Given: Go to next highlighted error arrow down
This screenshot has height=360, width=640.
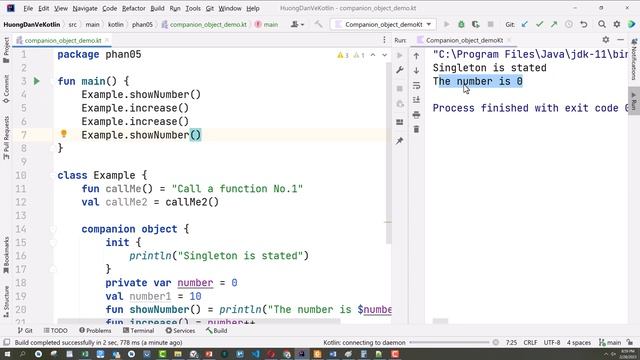Looking at the screenshot, I should (384, 55).
